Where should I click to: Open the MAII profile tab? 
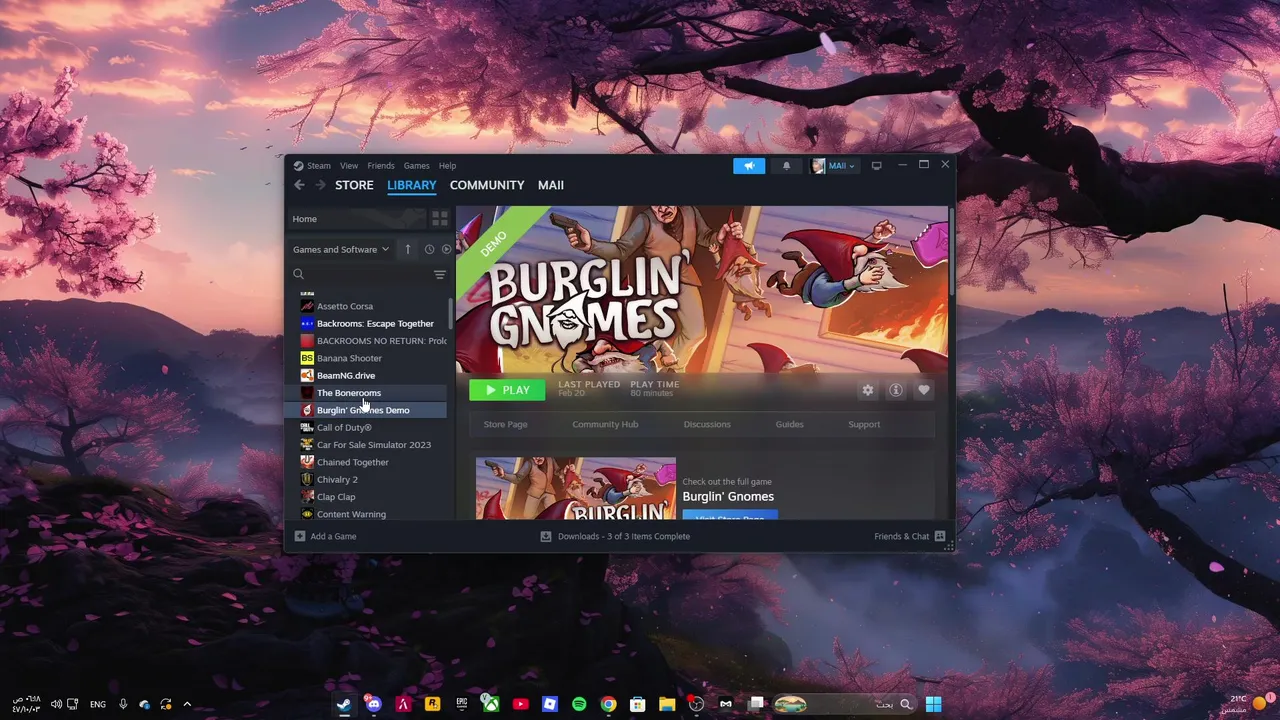click(x=551, y=185)
